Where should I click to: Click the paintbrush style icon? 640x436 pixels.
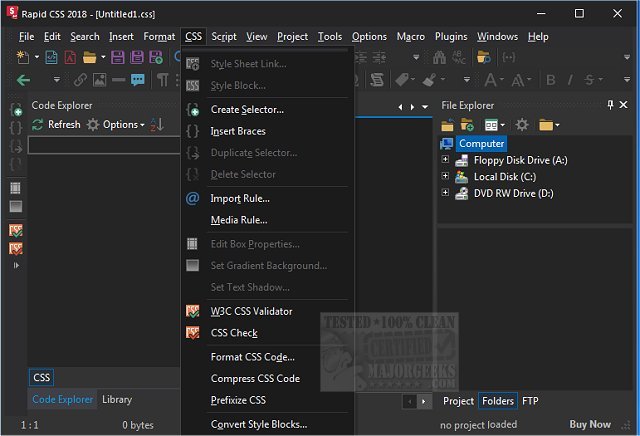point(429,80)
